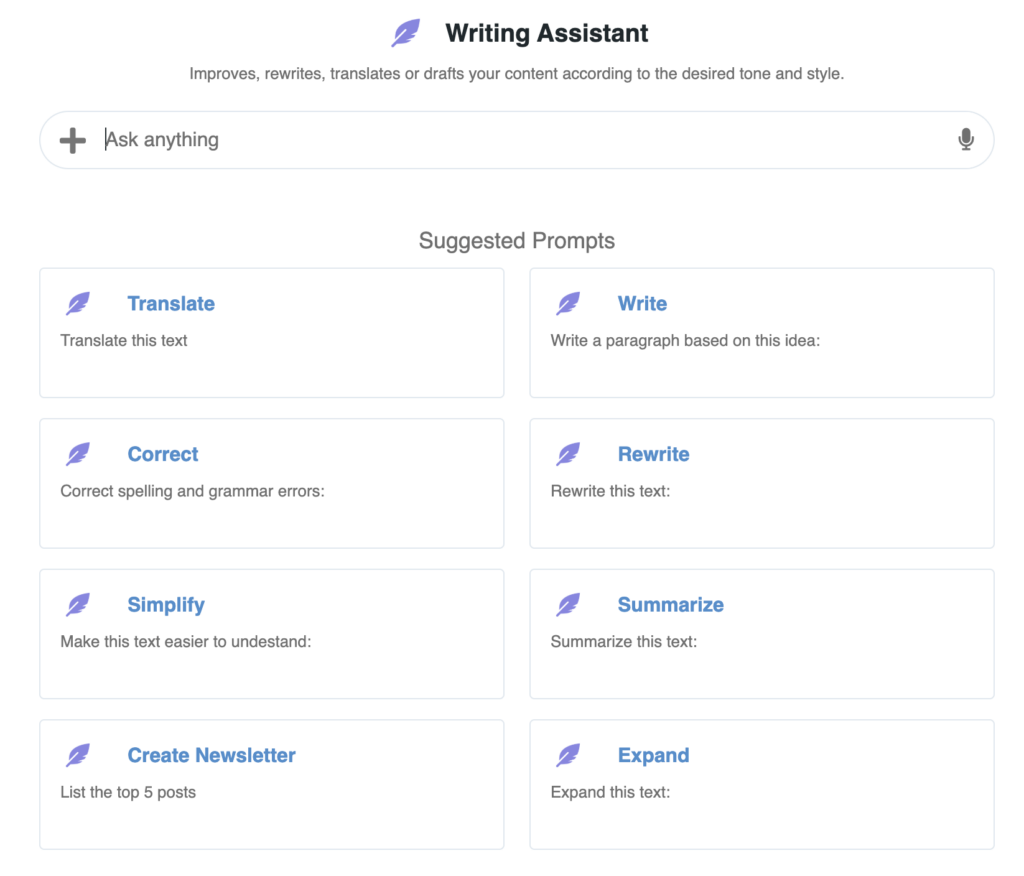Focus the Ask anything input field
The width and height of the screenshot is (1024, 876).
[x=520, y=140]
